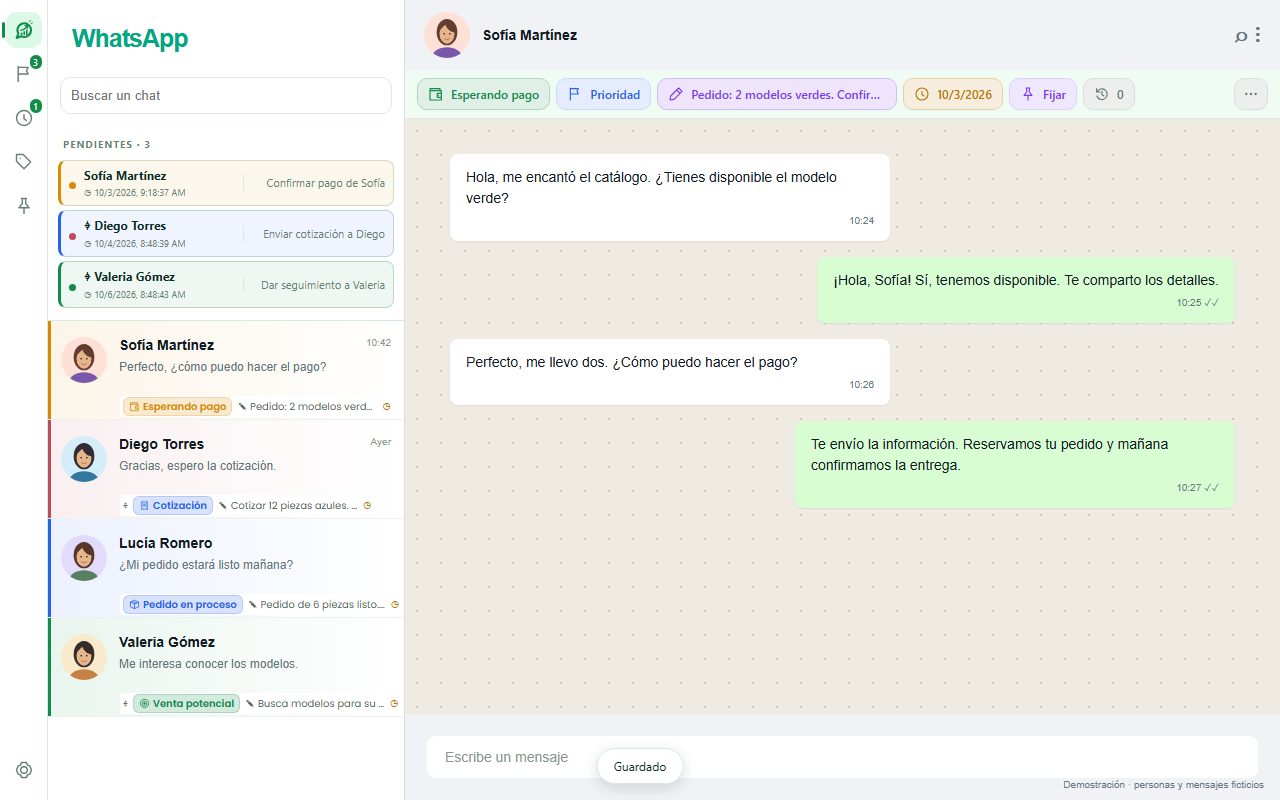Click Esperando pago tag in Sofía's chat row
The width and height of the screenshot is (1280, 800).
177,407
